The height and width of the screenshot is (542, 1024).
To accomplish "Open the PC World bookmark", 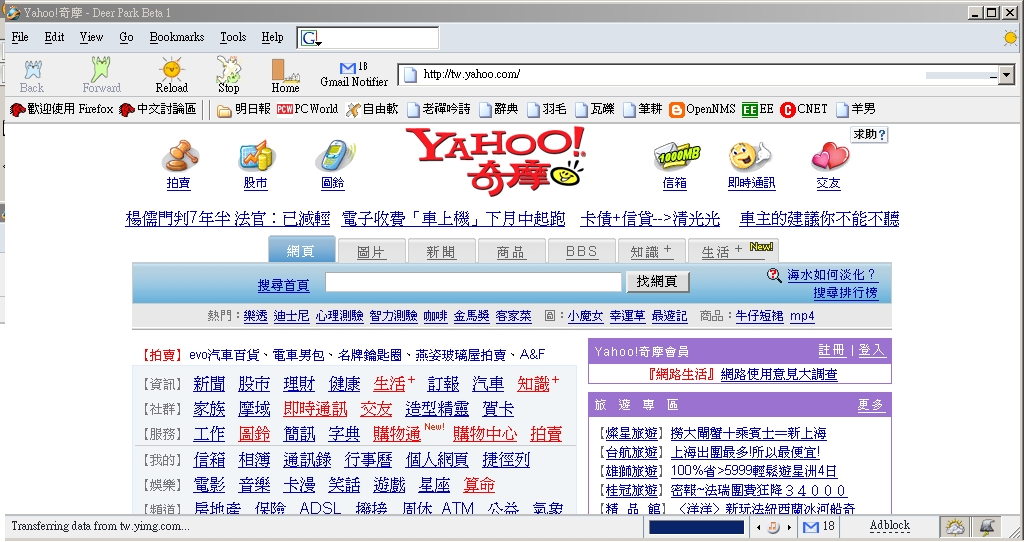I will tap(307, 109).
